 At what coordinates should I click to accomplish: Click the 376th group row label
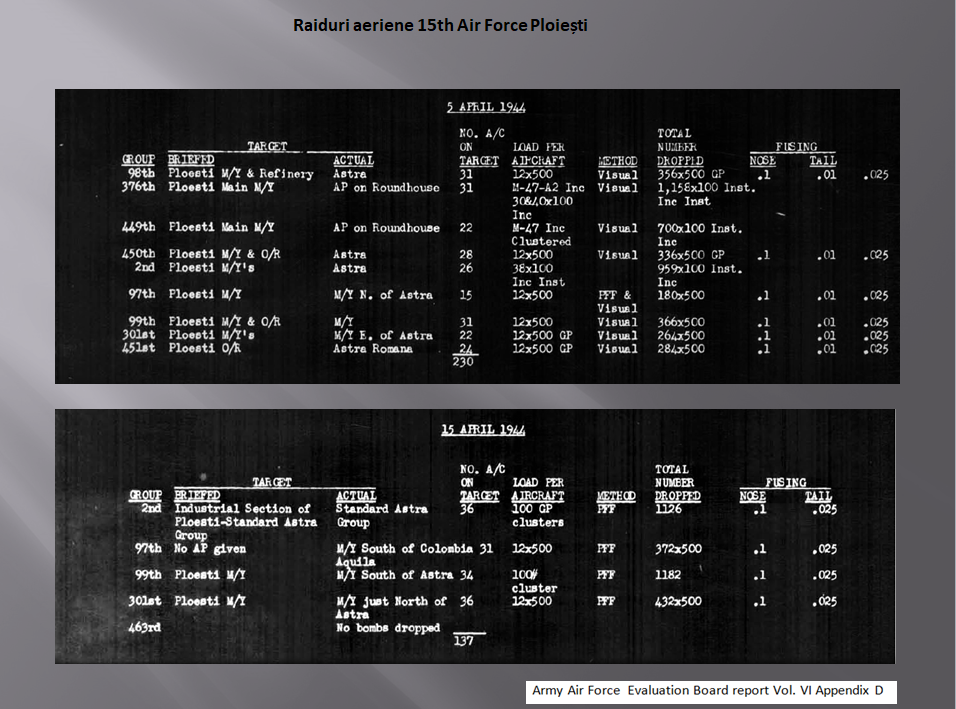[138, 187]
